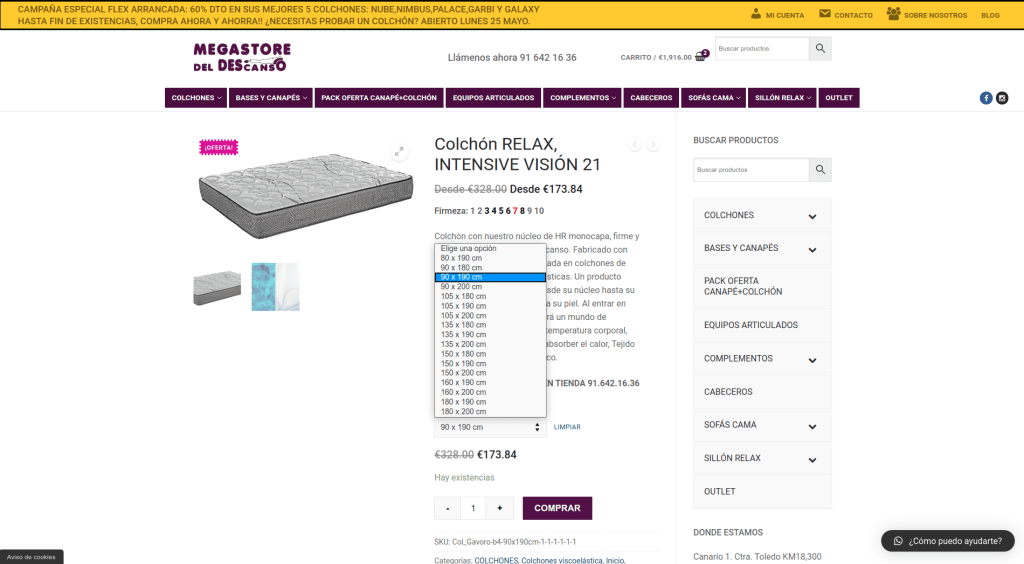1024x564 pixels.
Task: Click Limpiar to clear selection
Action: (567, 427)
